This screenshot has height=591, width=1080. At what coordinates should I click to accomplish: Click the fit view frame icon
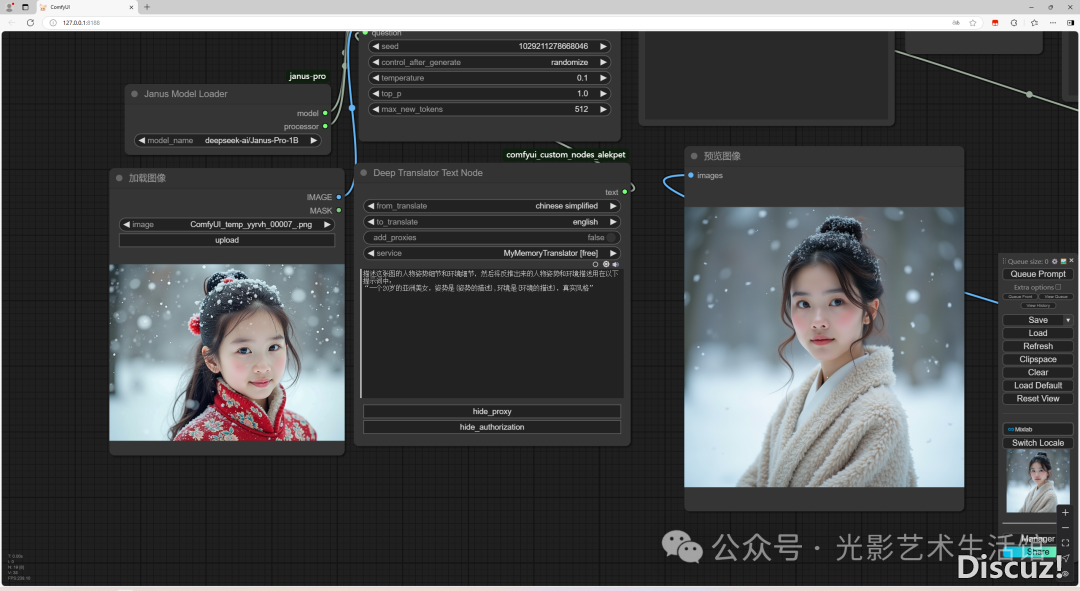(1065, 543)
